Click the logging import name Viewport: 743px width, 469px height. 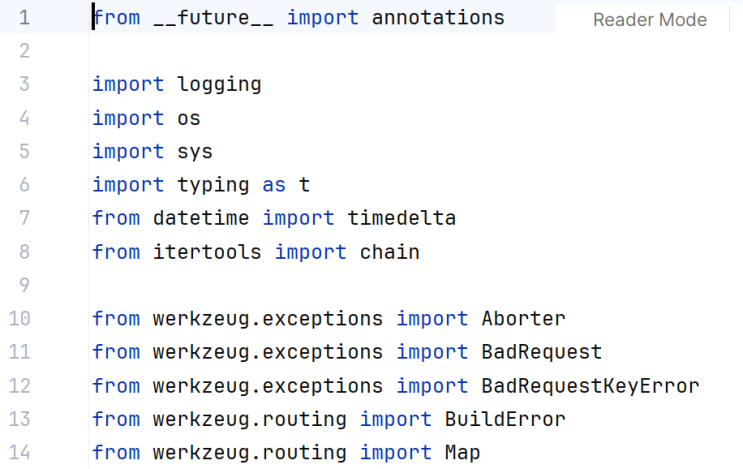[x=219, y=85]
